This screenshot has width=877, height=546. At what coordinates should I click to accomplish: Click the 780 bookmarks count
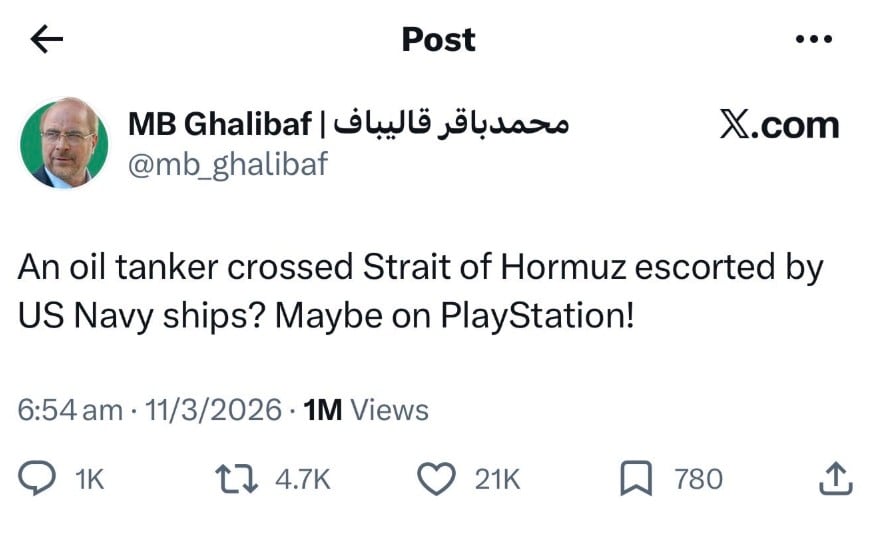698,480
